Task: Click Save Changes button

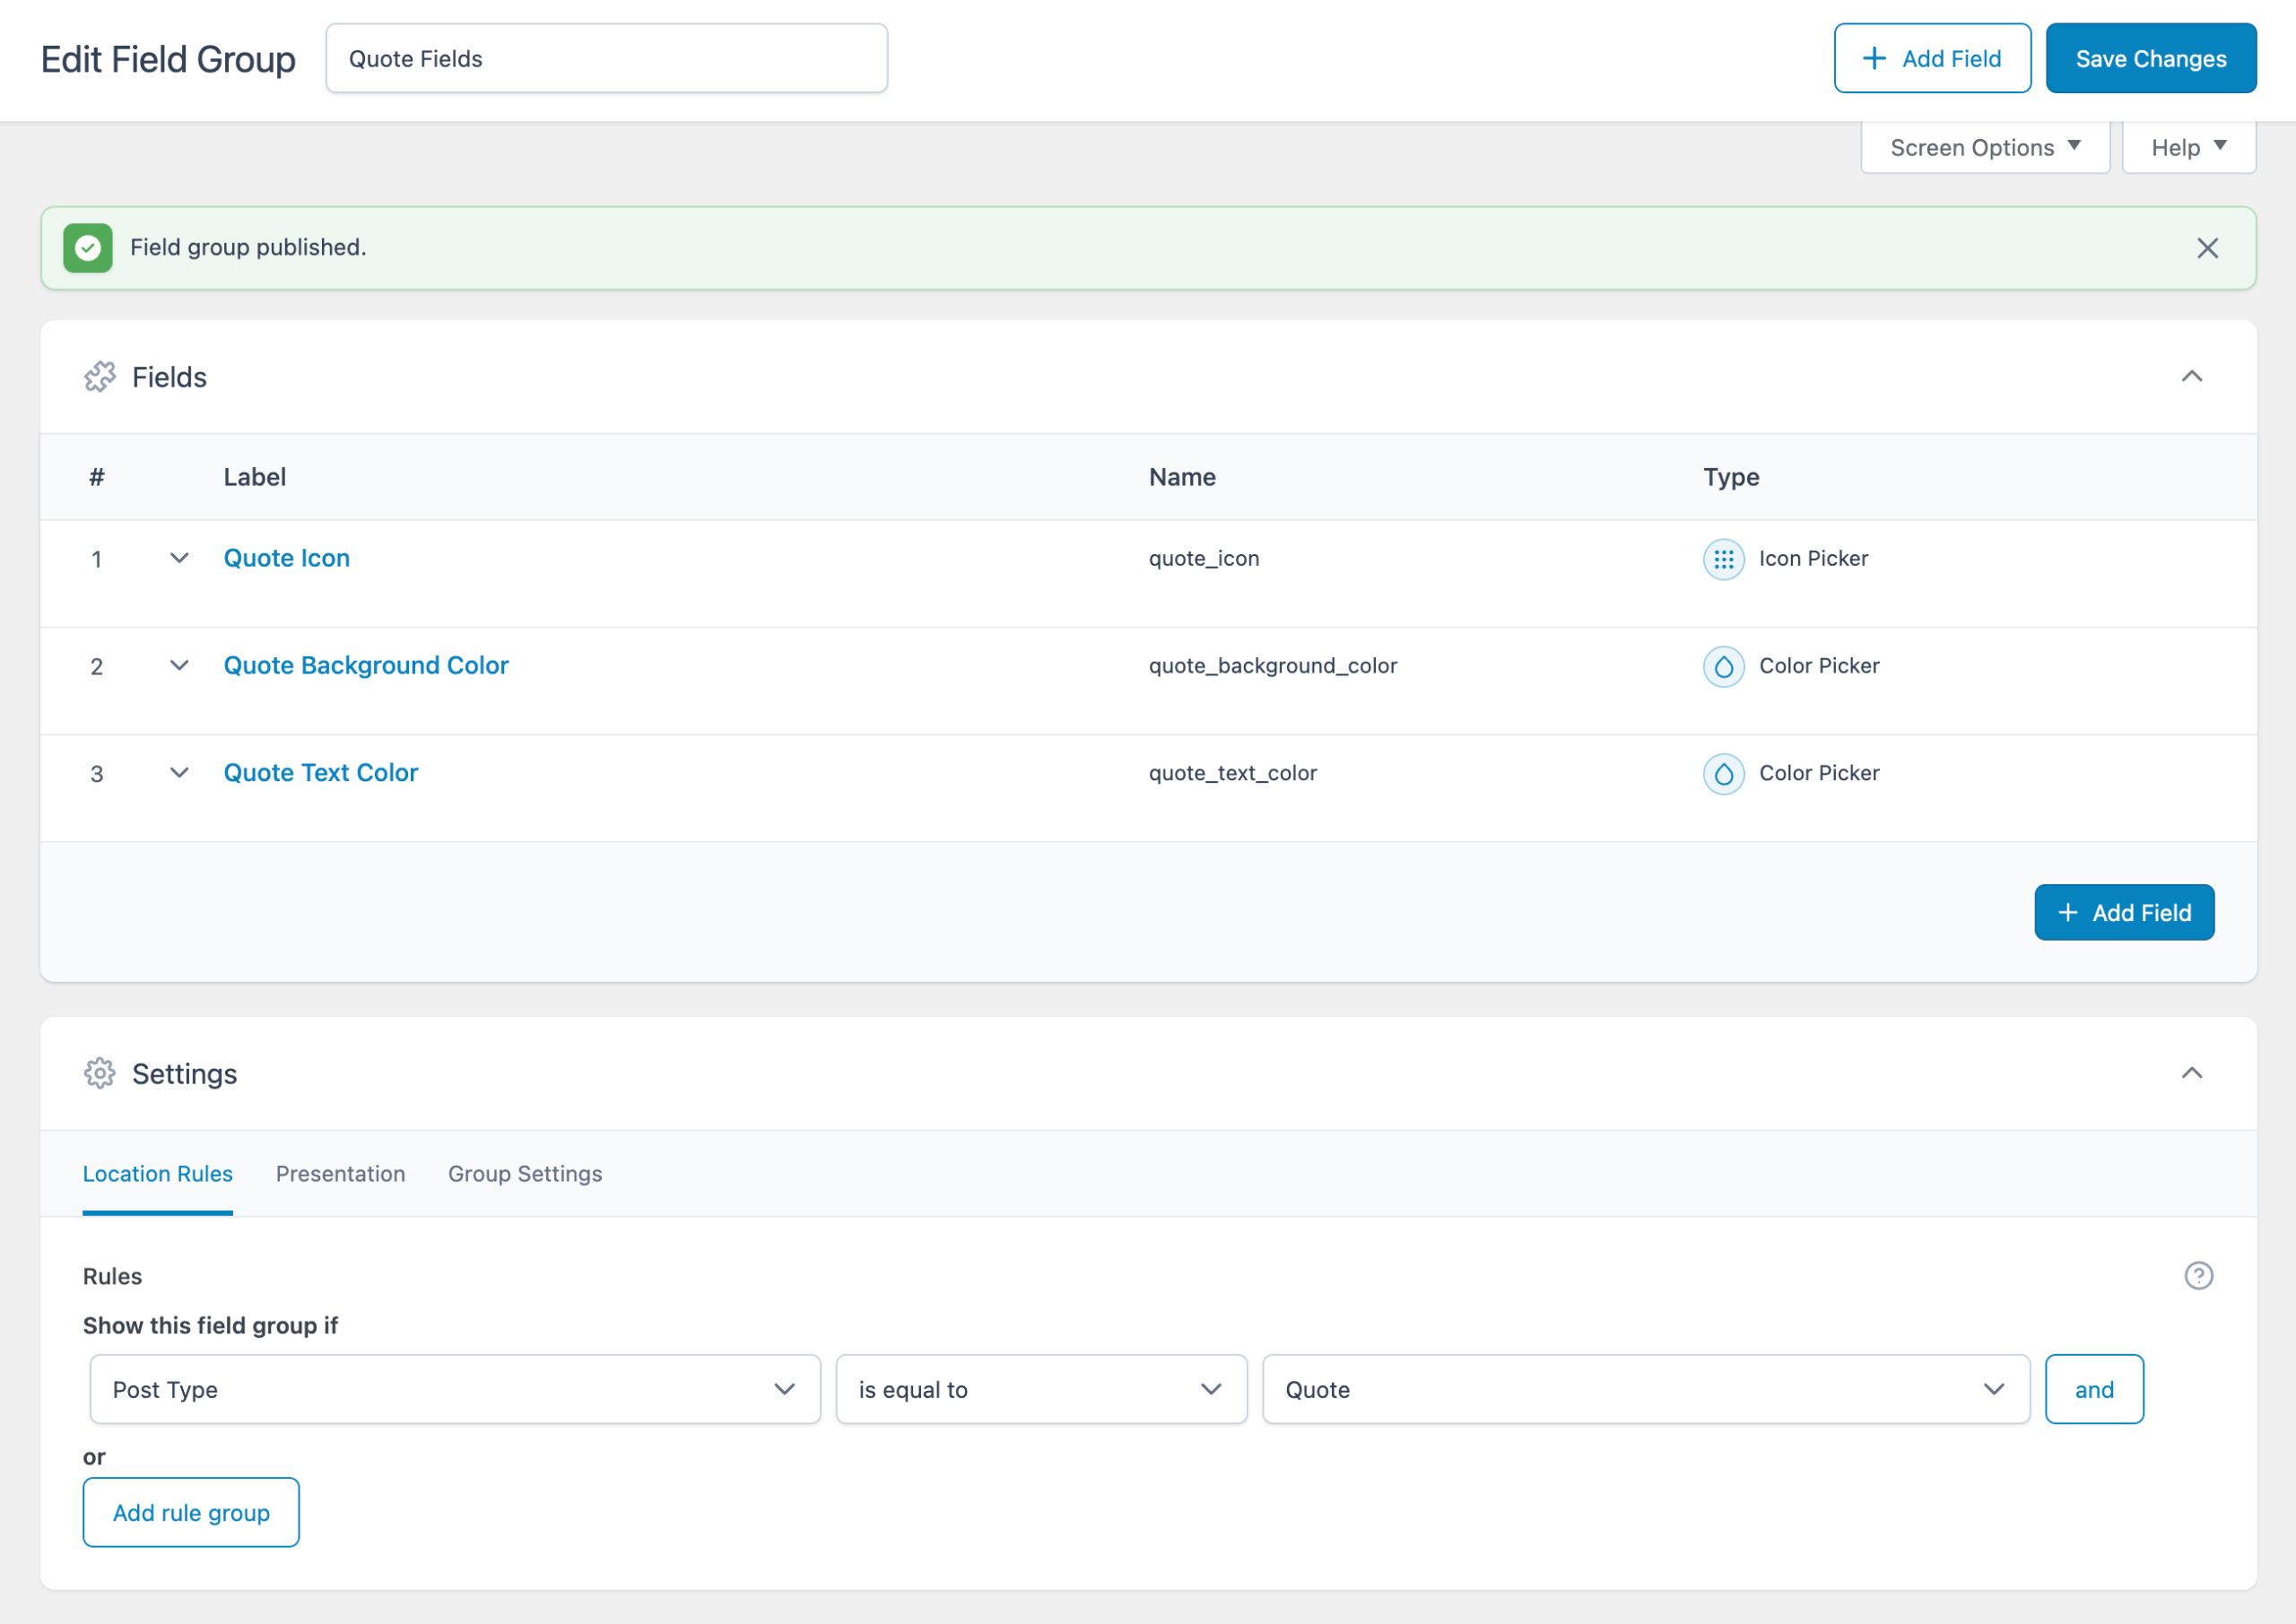Action: (2150, 59)
